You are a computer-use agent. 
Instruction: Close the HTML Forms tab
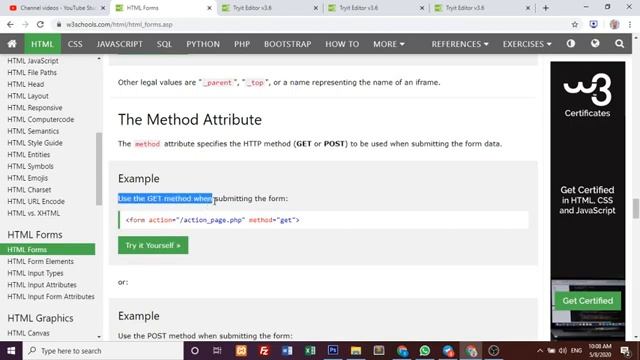pyautogui.click(x=209, y=8)
